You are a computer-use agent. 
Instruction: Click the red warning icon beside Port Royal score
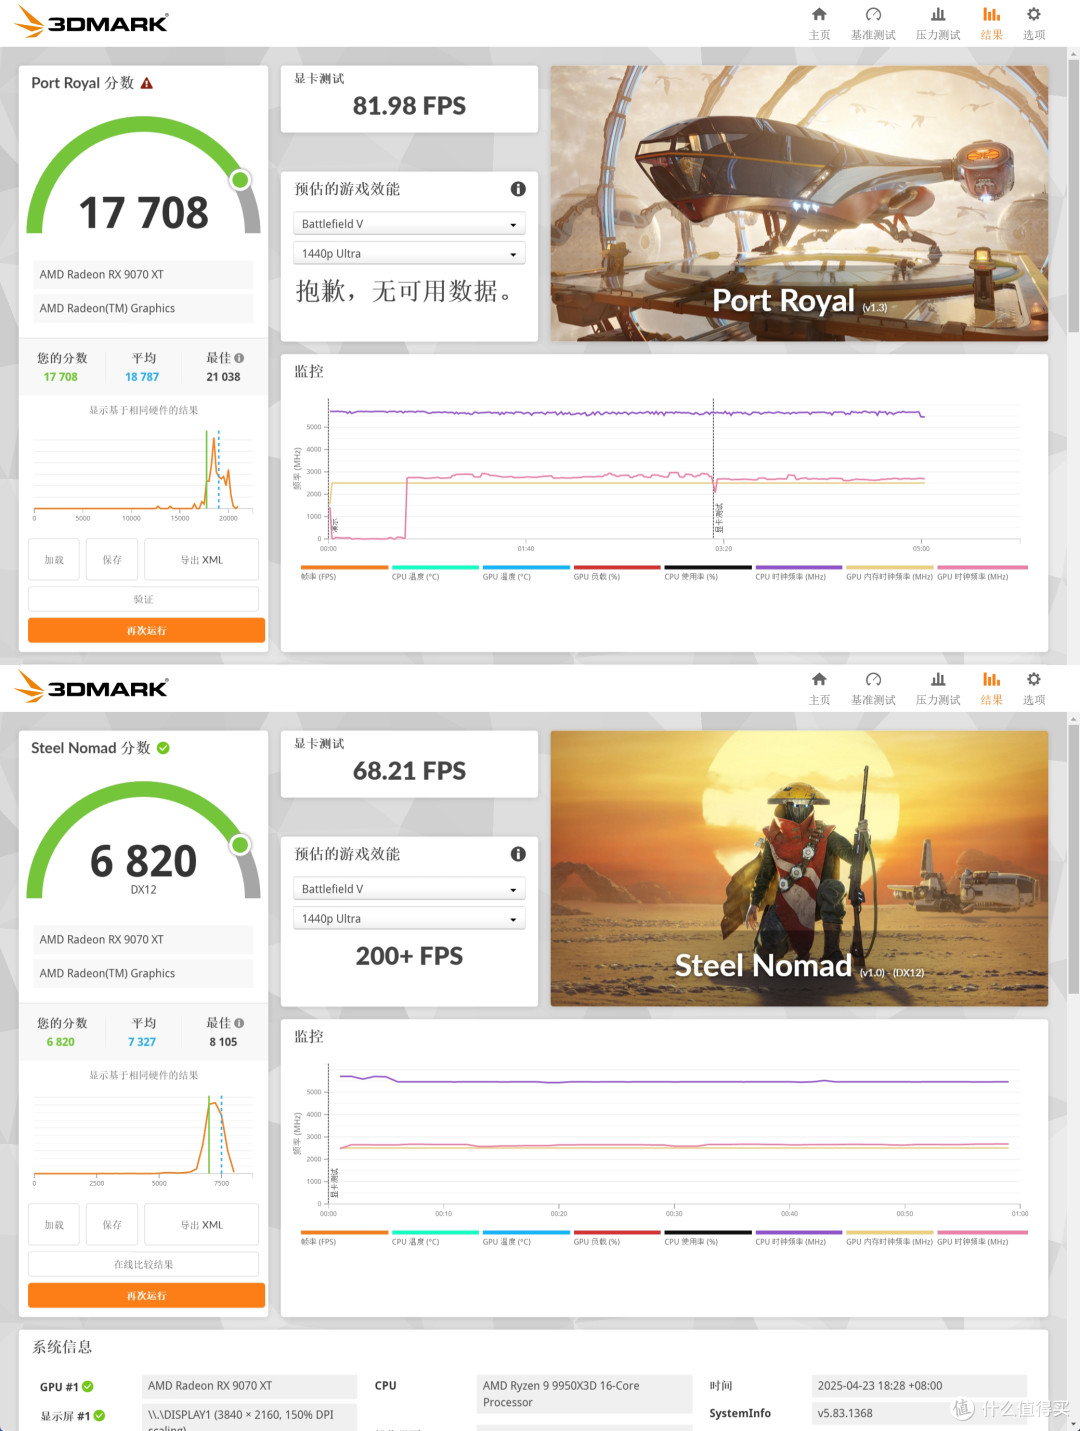coord(147,83)
